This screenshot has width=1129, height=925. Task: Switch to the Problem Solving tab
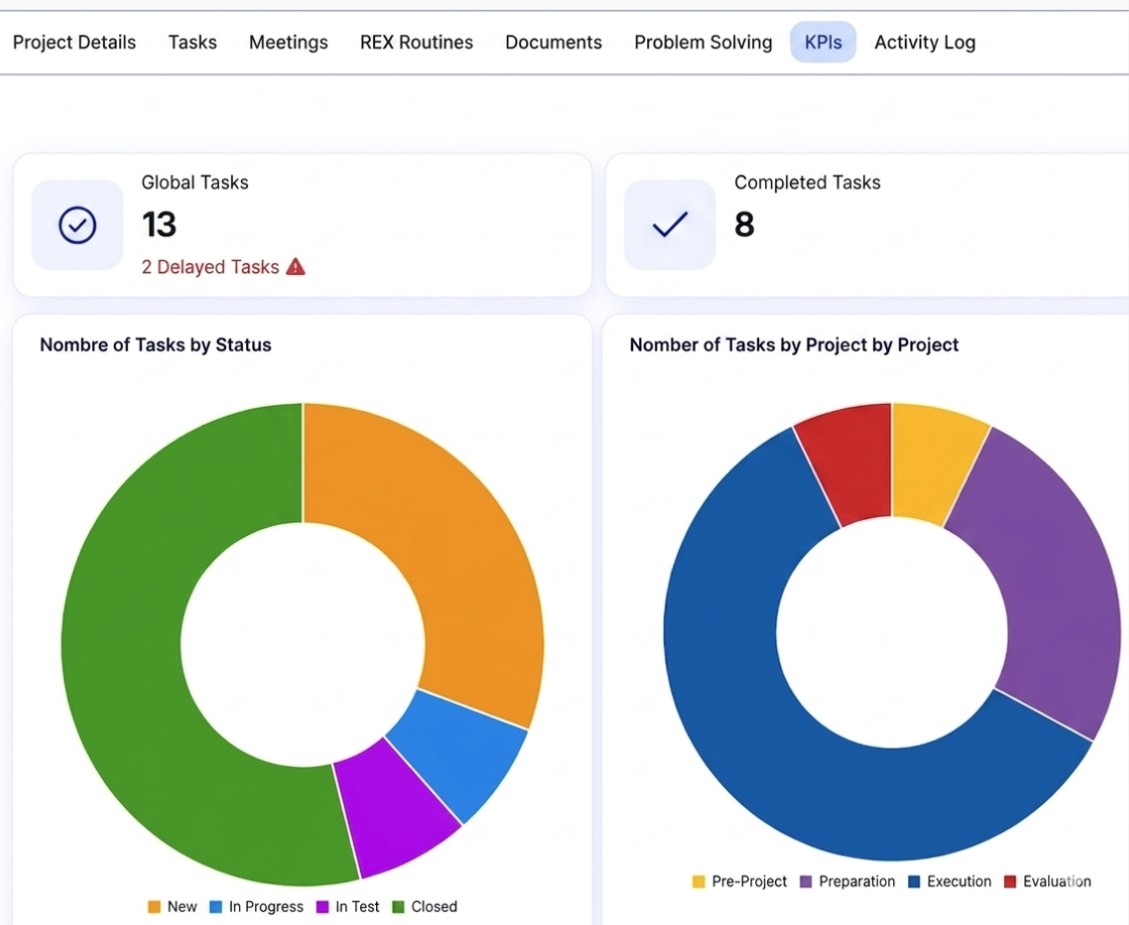pos(703,42)
